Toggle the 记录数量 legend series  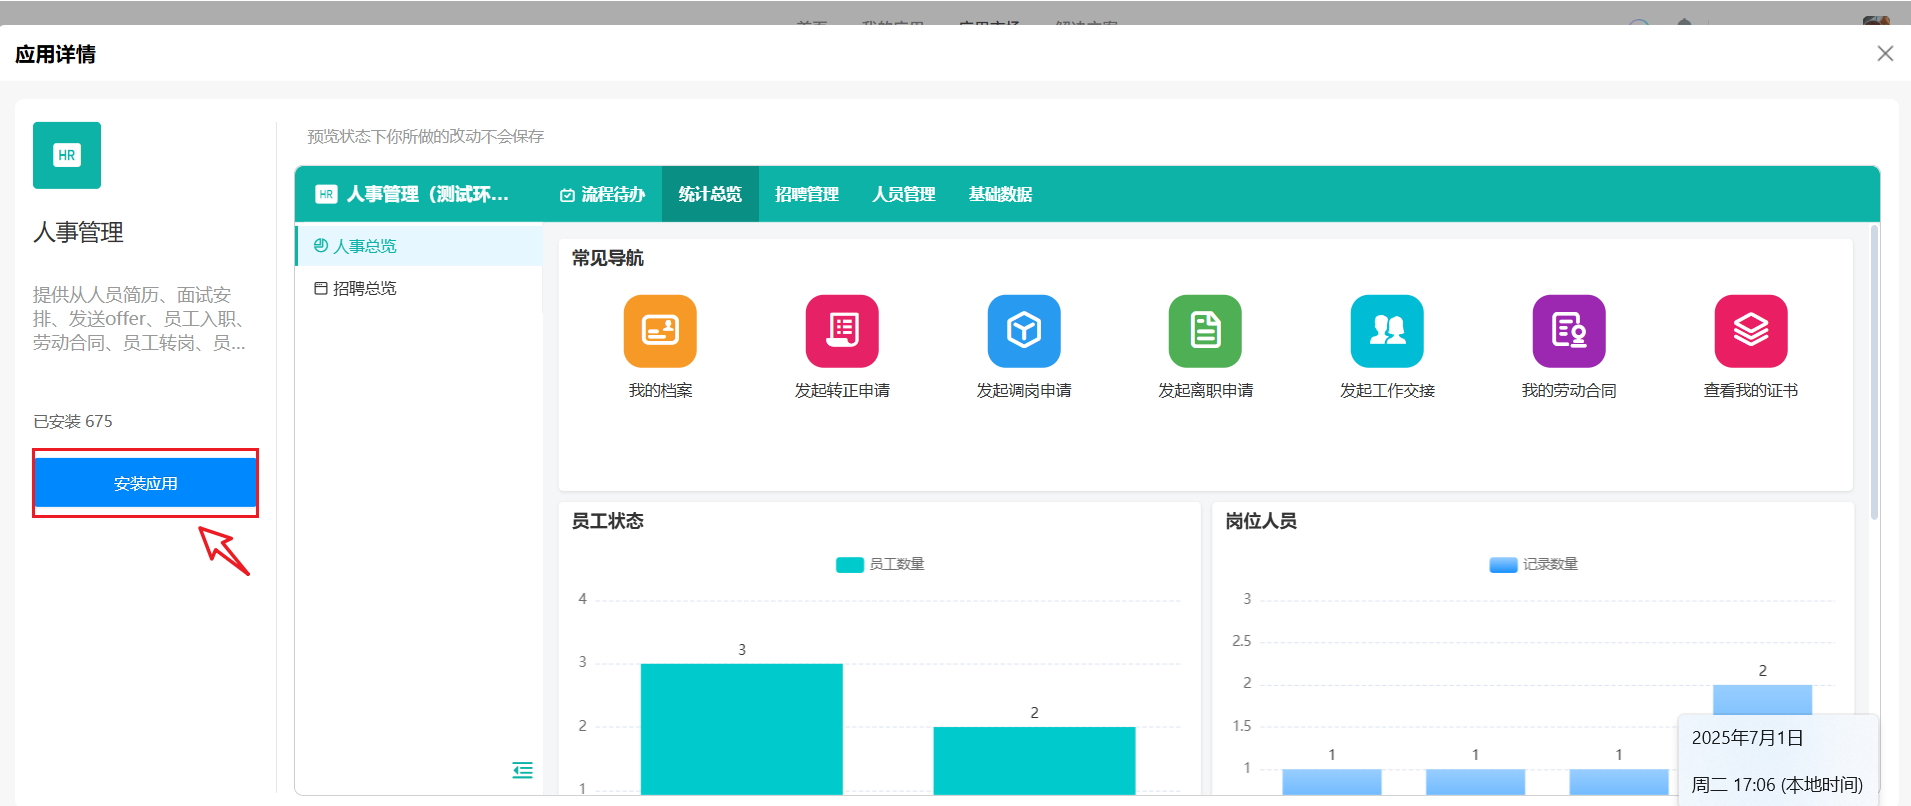pos(1534,564)
